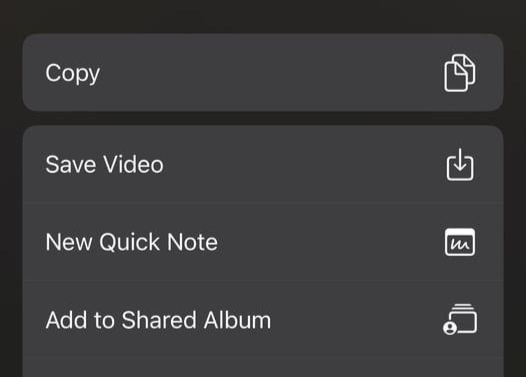Choose Copy from the share sheet
Screen dimensions: 526x377
click(x=263, y=72)
